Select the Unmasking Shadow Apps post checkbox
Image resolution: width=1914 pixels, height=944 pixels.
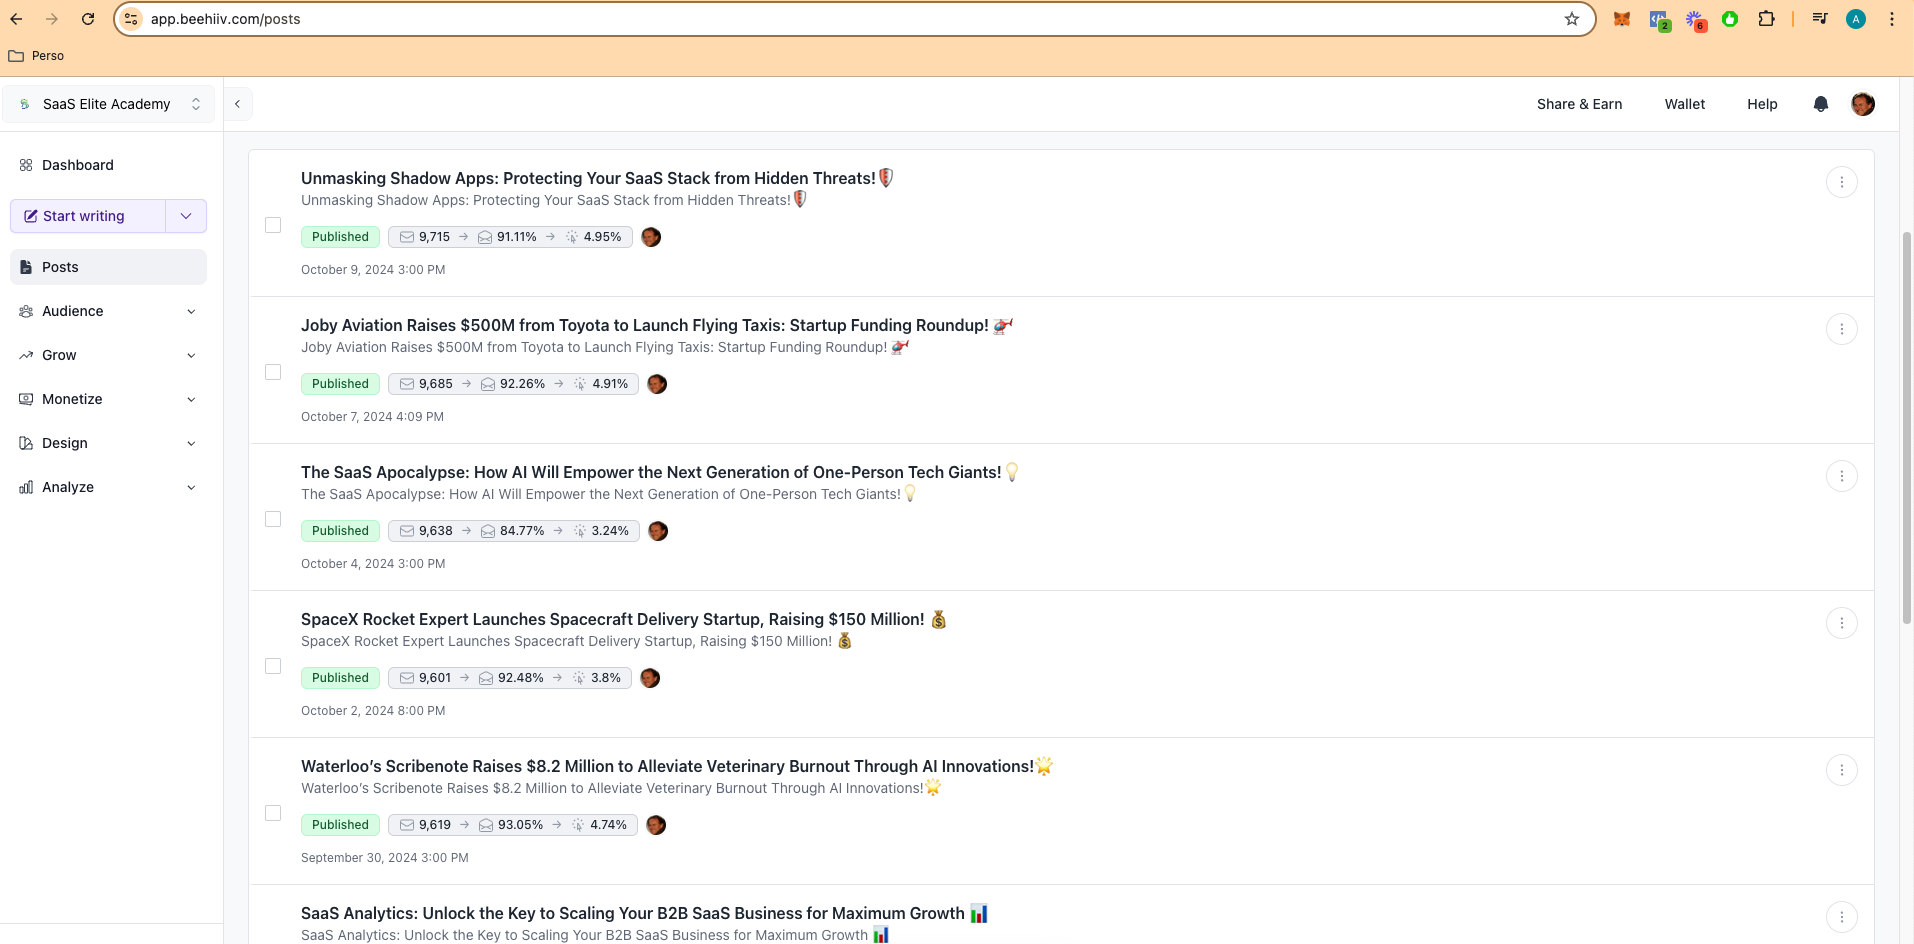273,225
